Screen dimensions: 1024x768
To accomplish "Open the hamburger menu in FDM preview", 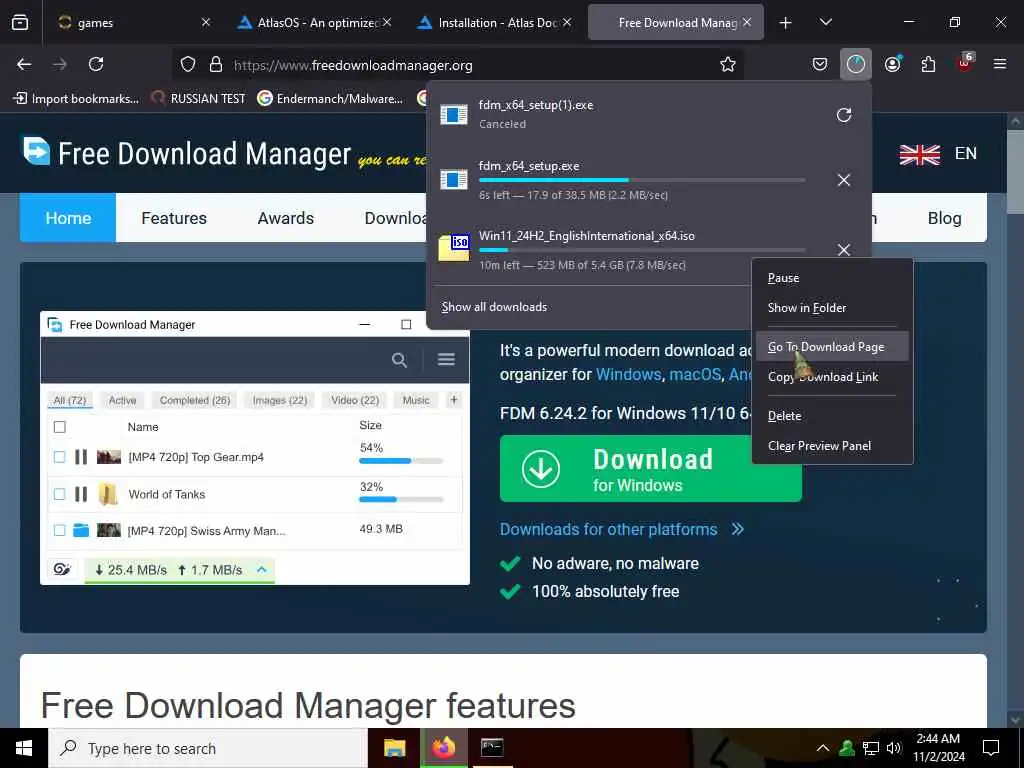I will point(446,359).
